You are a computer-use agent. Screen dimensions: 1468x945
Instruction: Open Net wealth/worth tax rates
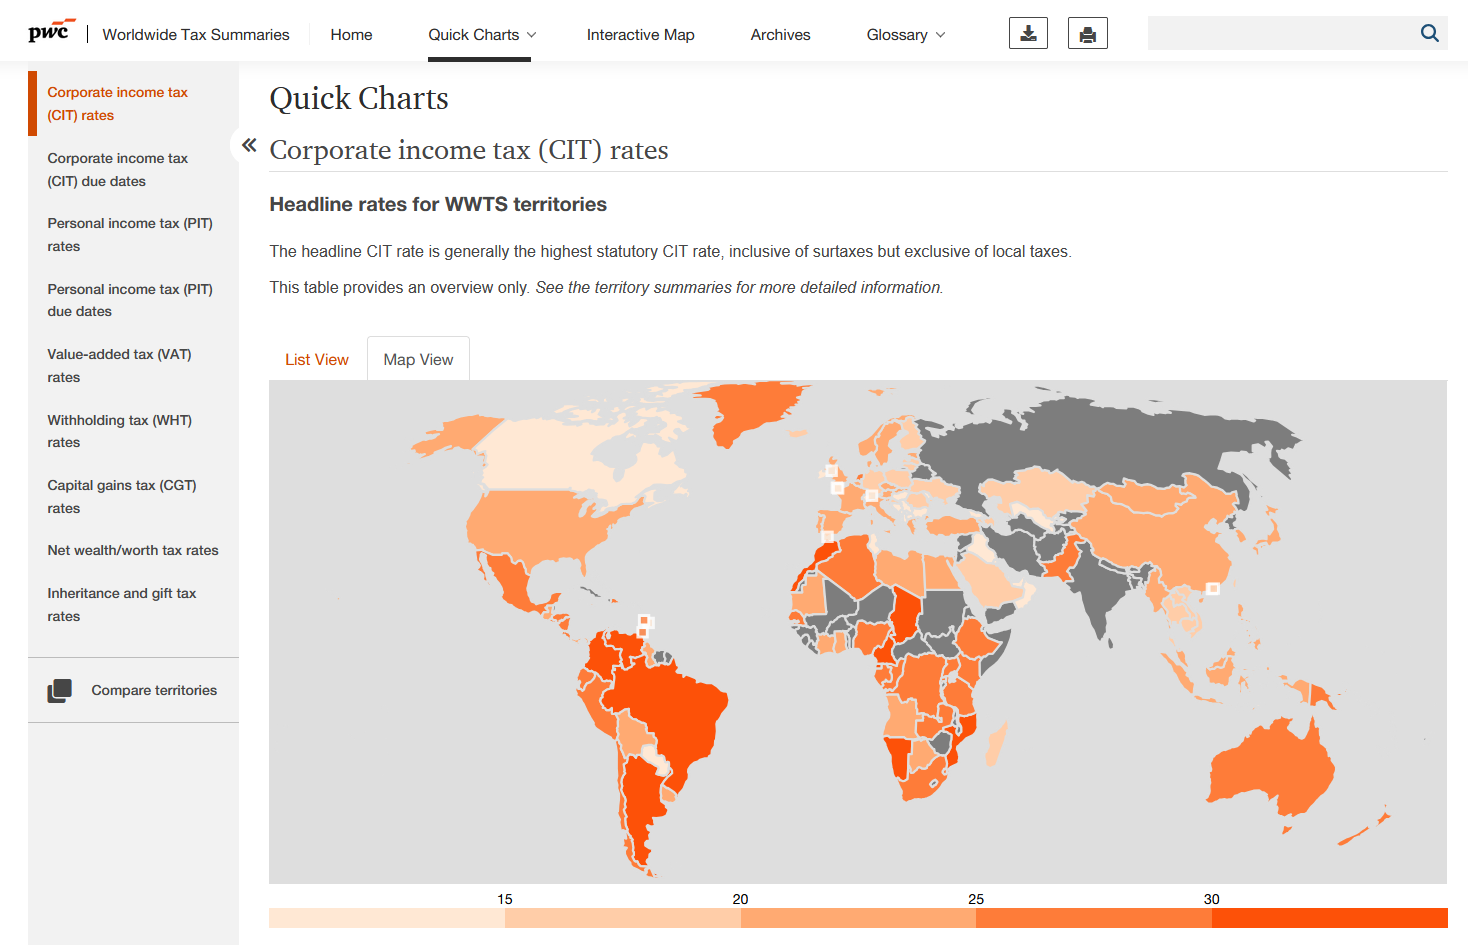click(133, 550)
